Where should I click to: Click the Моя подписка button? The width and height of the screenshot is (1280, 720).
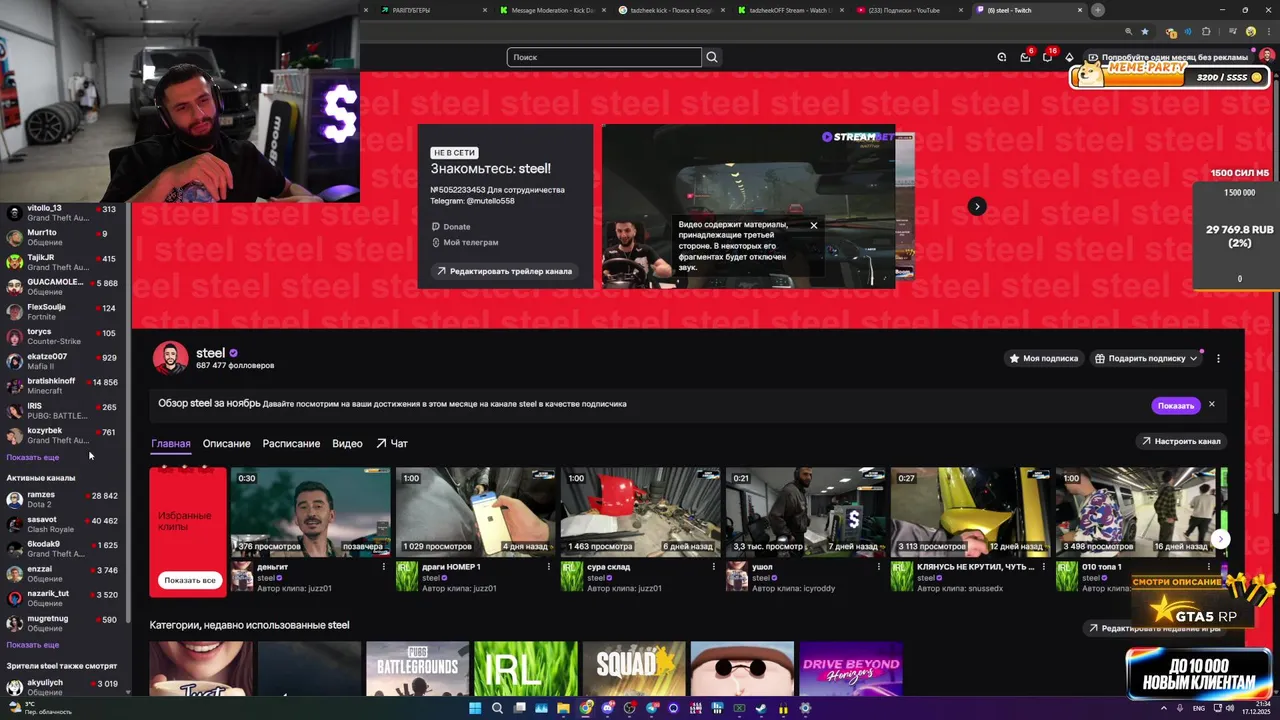1043,358
